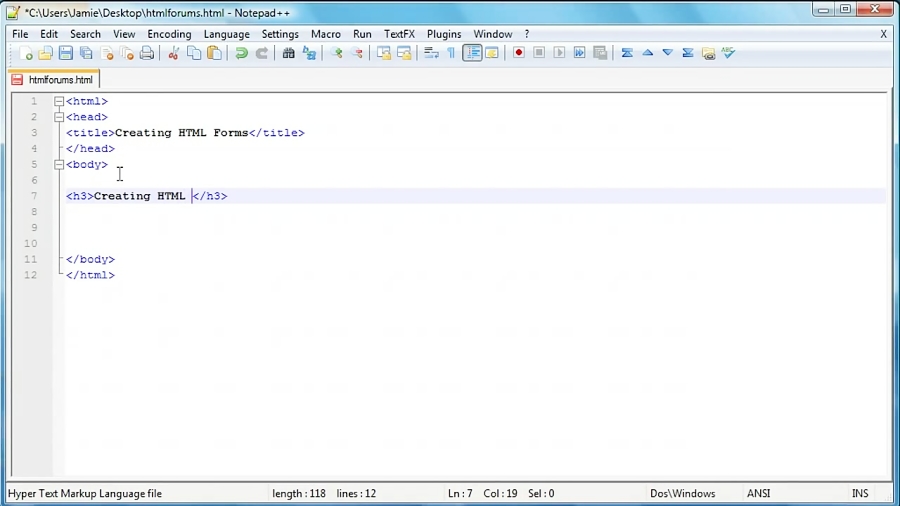
Task: Enable synchronize horizontal scrolling icon
Action: click(x=404, y=53)
